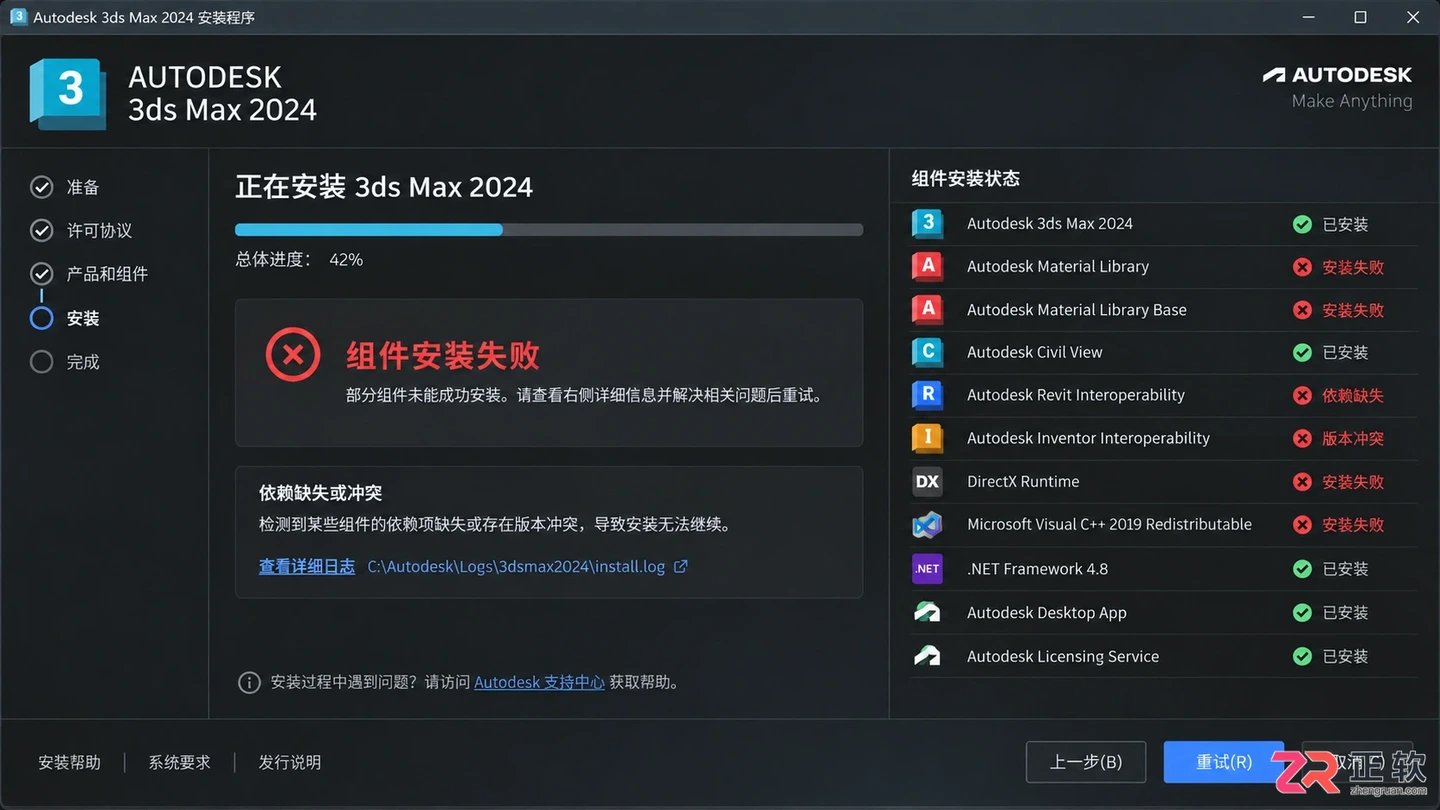Click the Autodesk logo at top right
The height and width of the screenshot is (810, 1440).
1337,75
